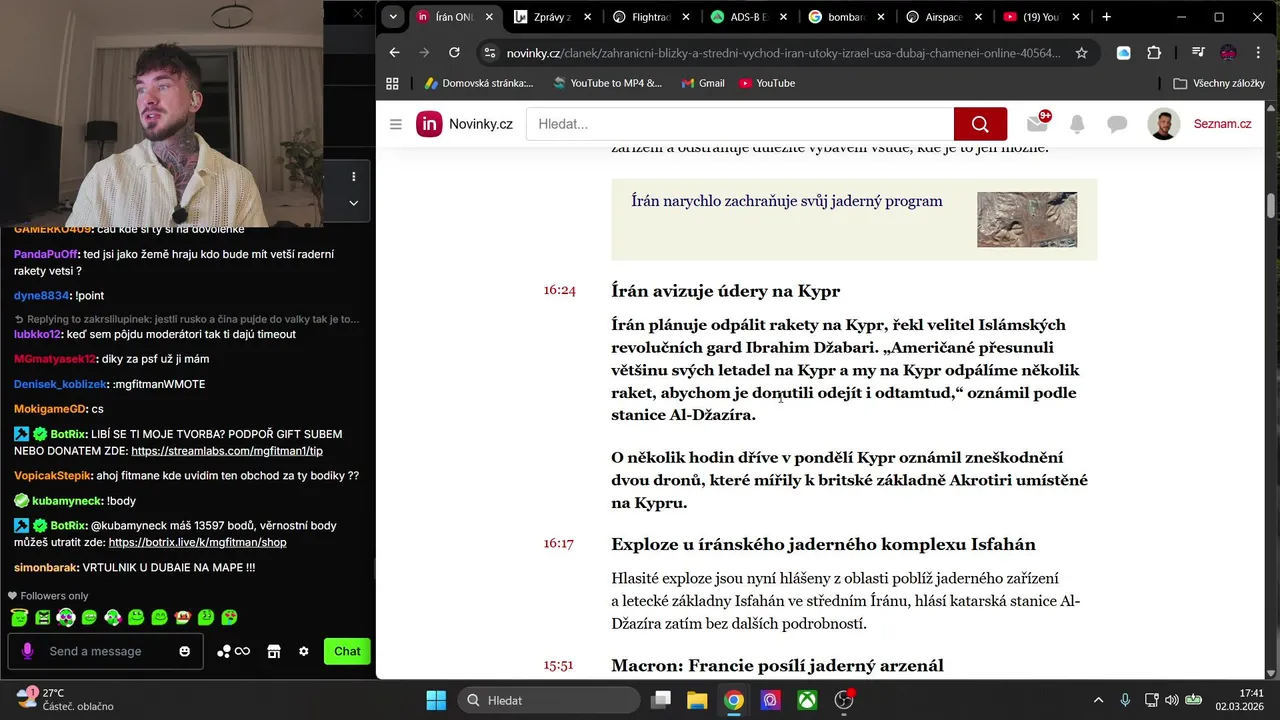Click the Windows taskbar Hledat search box
Viewport: 1280px width, 720px height.
pos(549,700)
